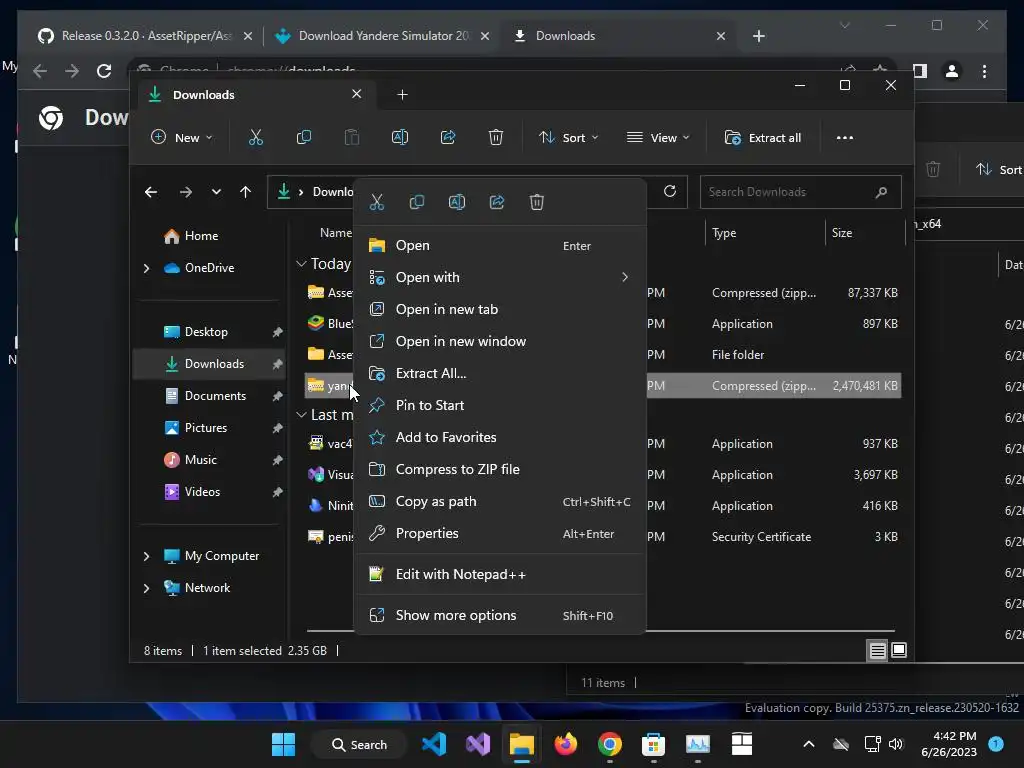This screenshot has height=768, width=1024.
Task: Click Rename icon atop context menu
Action: [x=457, y=202]
